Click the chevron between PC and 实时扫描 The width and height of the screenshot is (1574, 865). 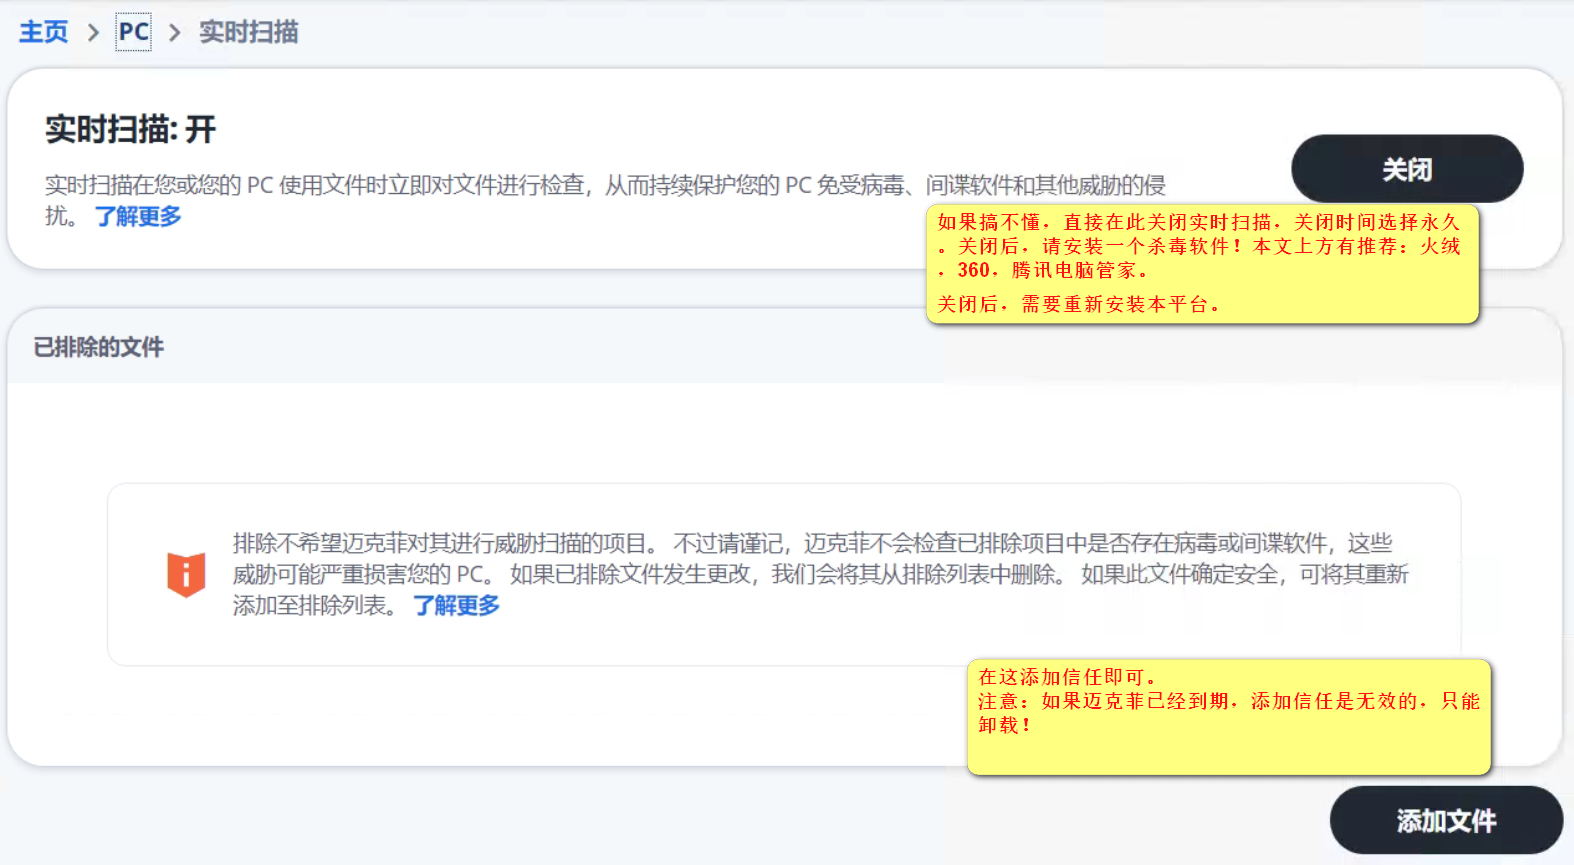(x=174, y=33)
